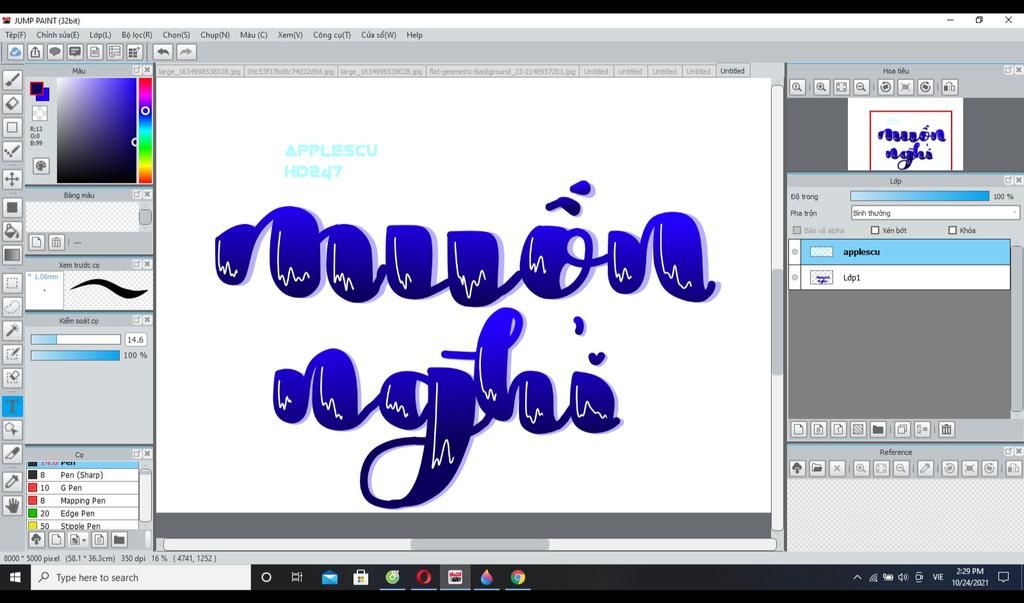This screenshot has width=1024, height=603.
Task: Open the Công cụ(T) menu
Action: (x=332, y=35)
